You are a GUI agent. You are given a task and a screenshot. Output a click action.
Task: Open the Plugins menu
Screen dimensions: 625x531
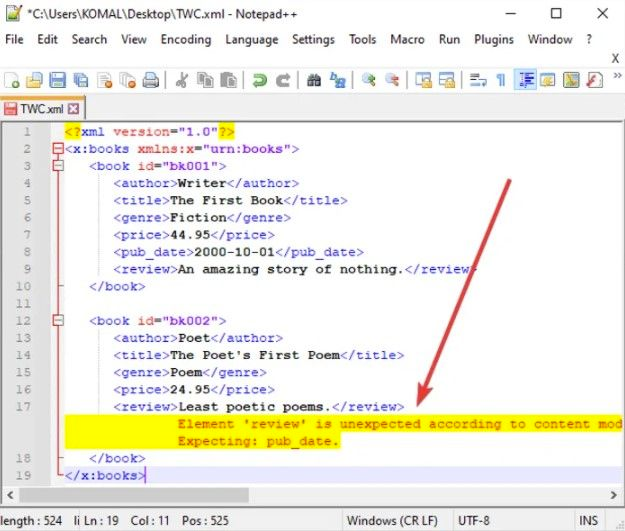(492, 39)
